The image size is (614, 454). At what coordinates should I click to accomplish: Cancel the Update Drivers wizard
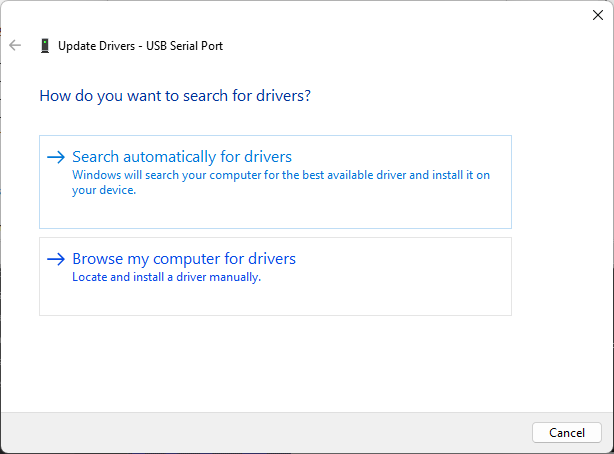click(x=567, y=432)
